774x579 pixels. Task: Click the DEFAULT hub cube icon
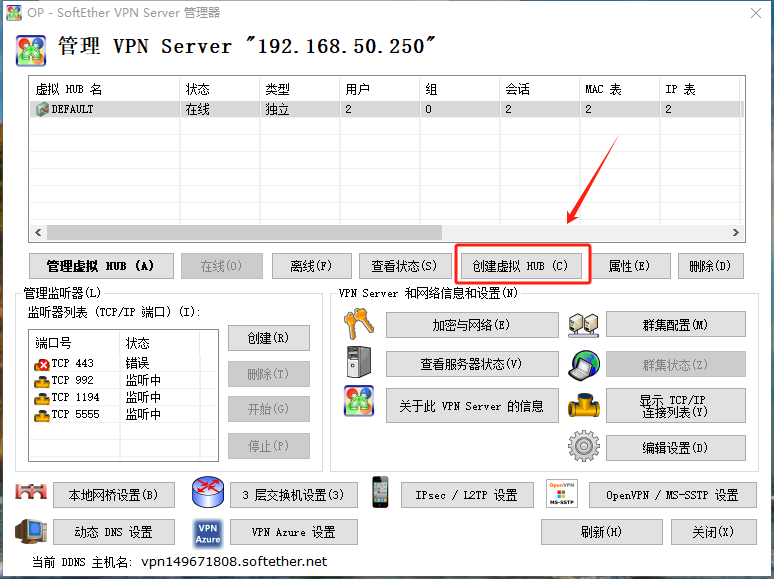pyautogui.click(x=42, y=109)
